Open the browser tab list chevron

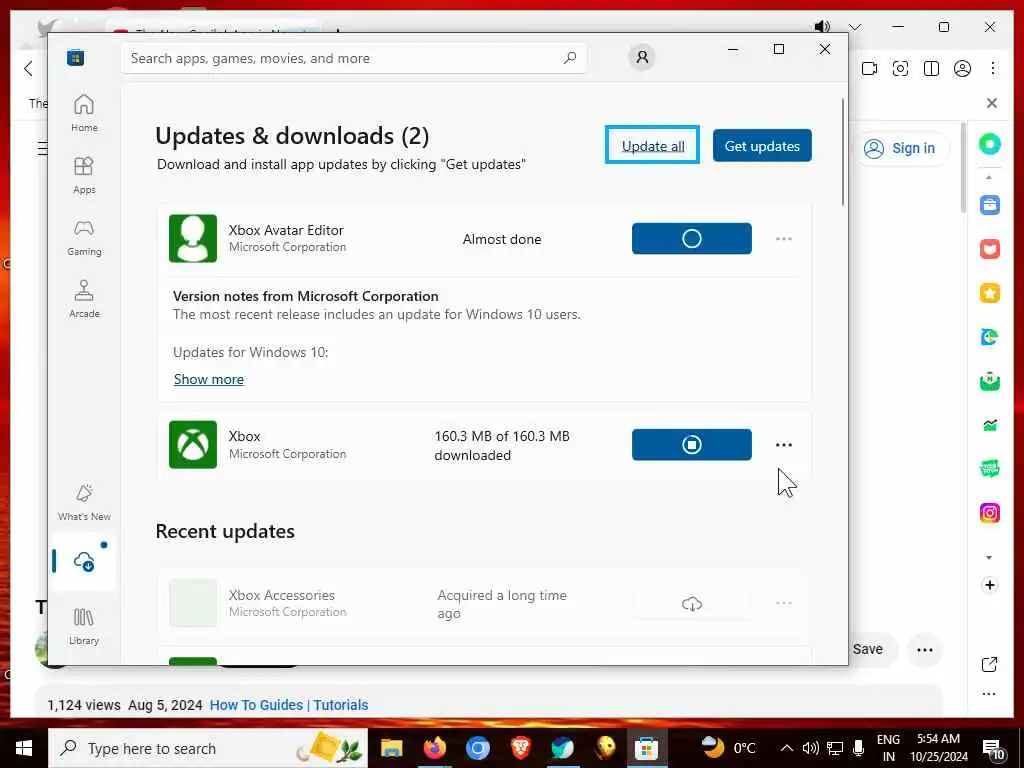pyautogui.click(x=855, y=27)
